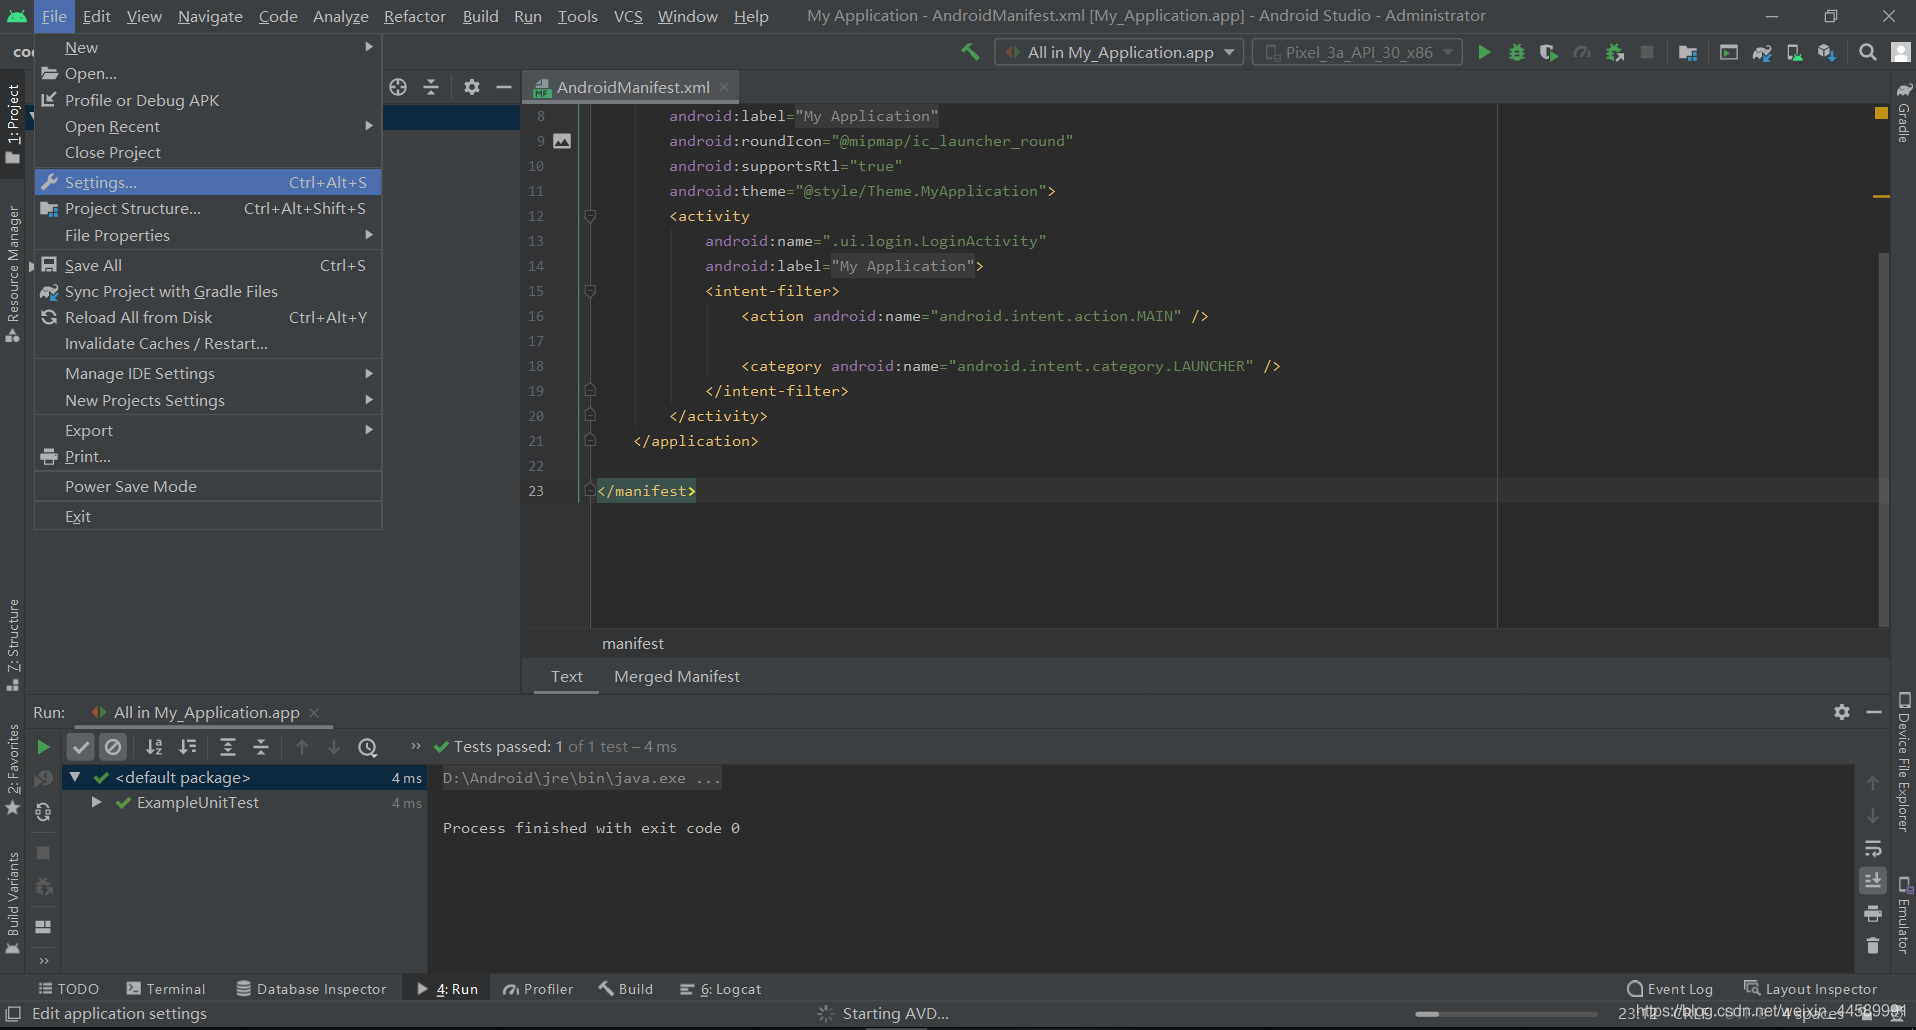Start debugging with the green bug icon
Image resolution: width=1916 pixels, height=1030 pixels.
pyautogui.click(x=1516, y=52)
